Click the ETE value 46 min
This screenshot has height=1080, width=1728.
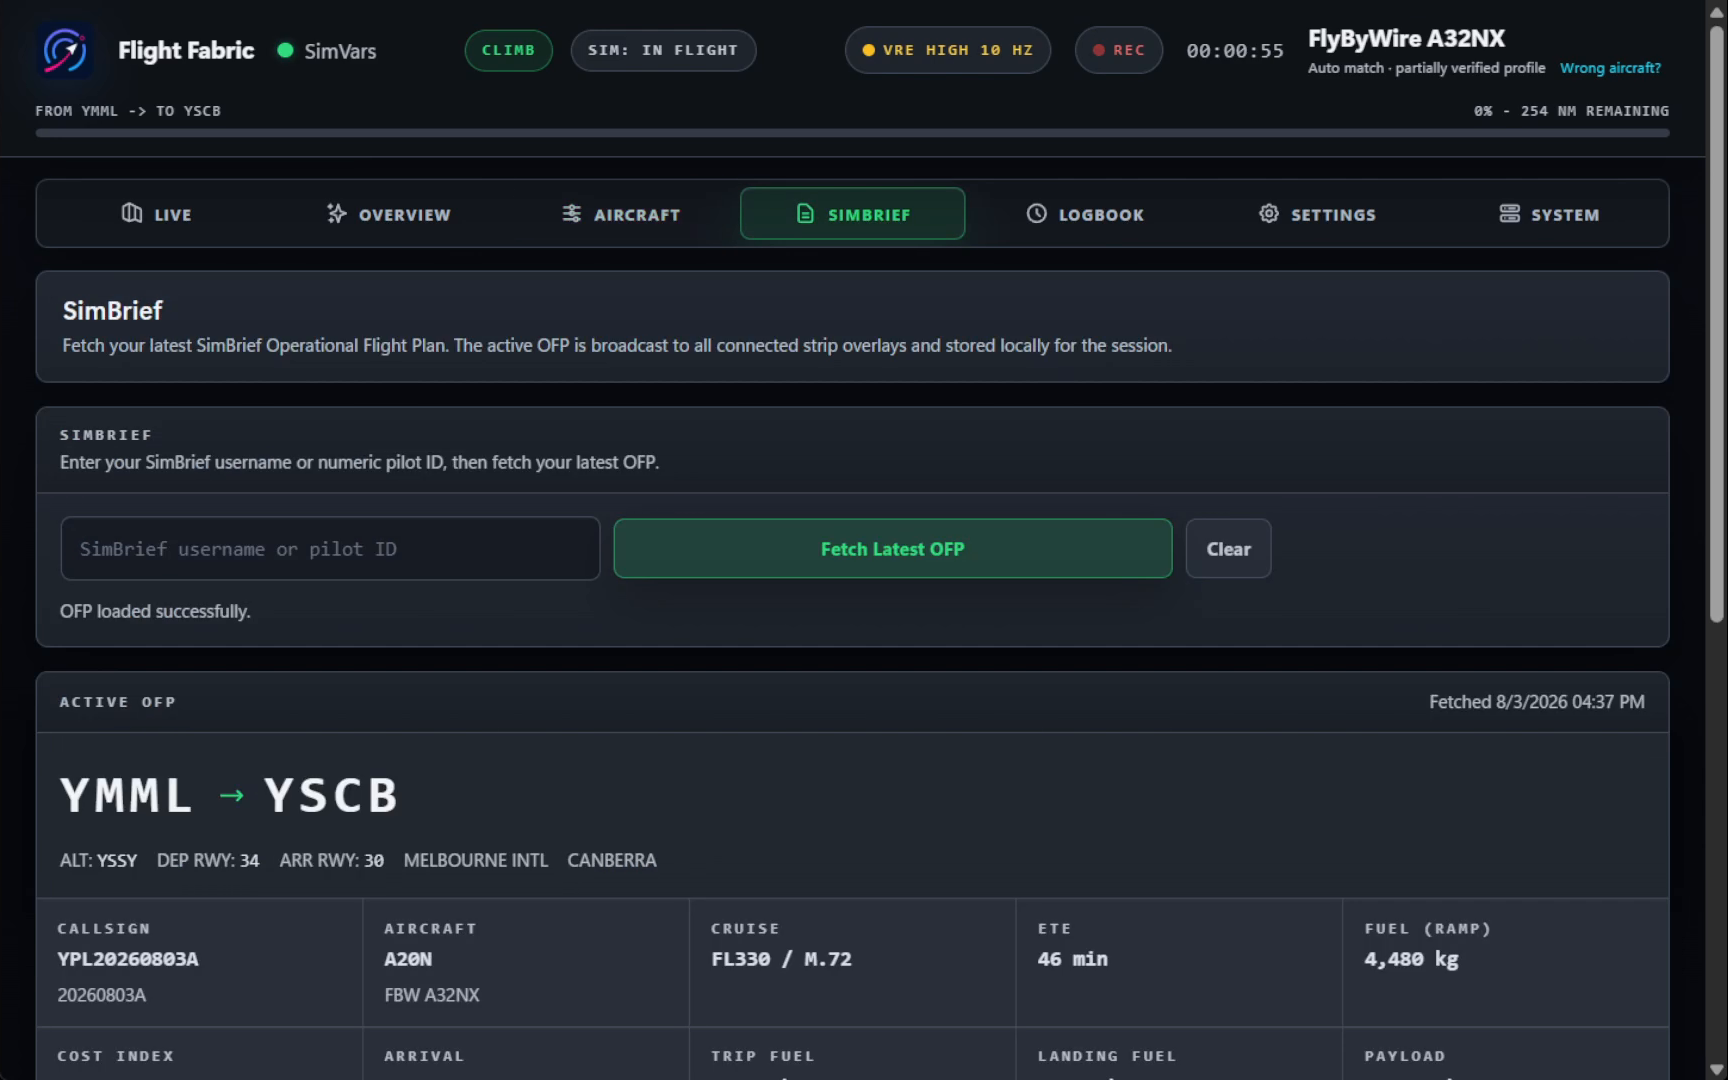coord(1073,959)
